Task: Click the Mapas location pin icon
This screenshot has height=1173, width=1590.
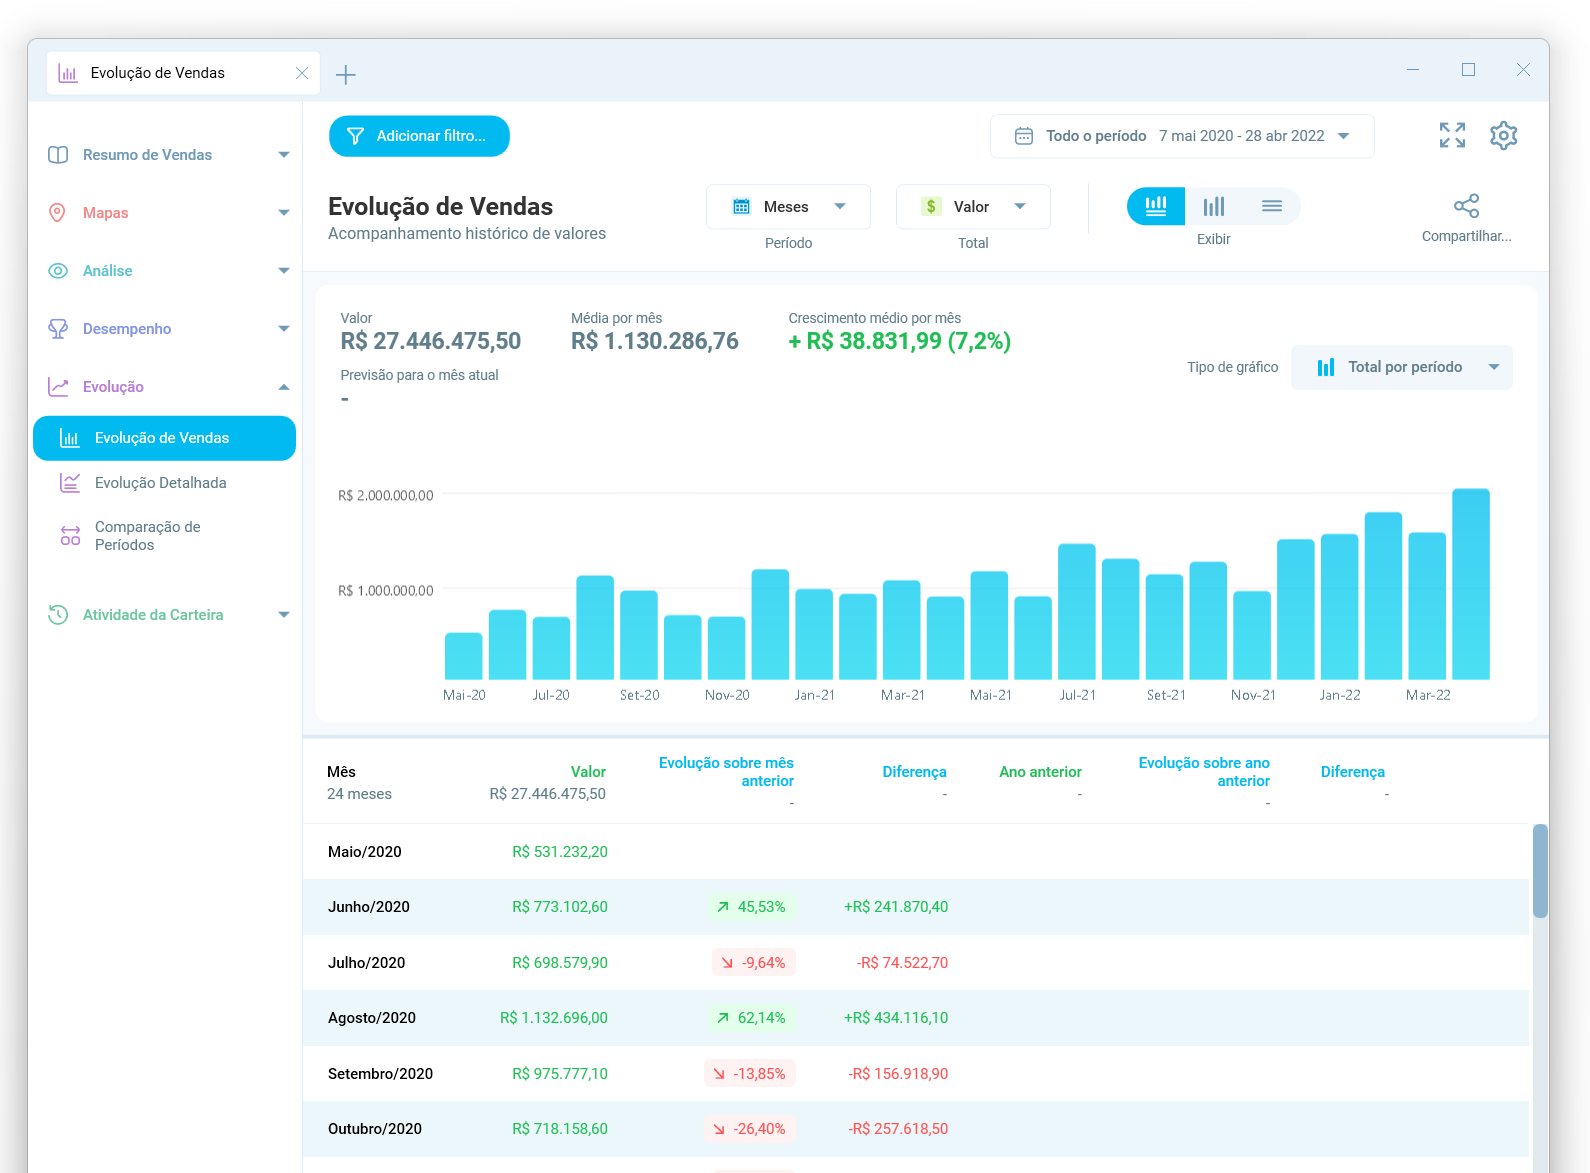Action: point(58,213)
